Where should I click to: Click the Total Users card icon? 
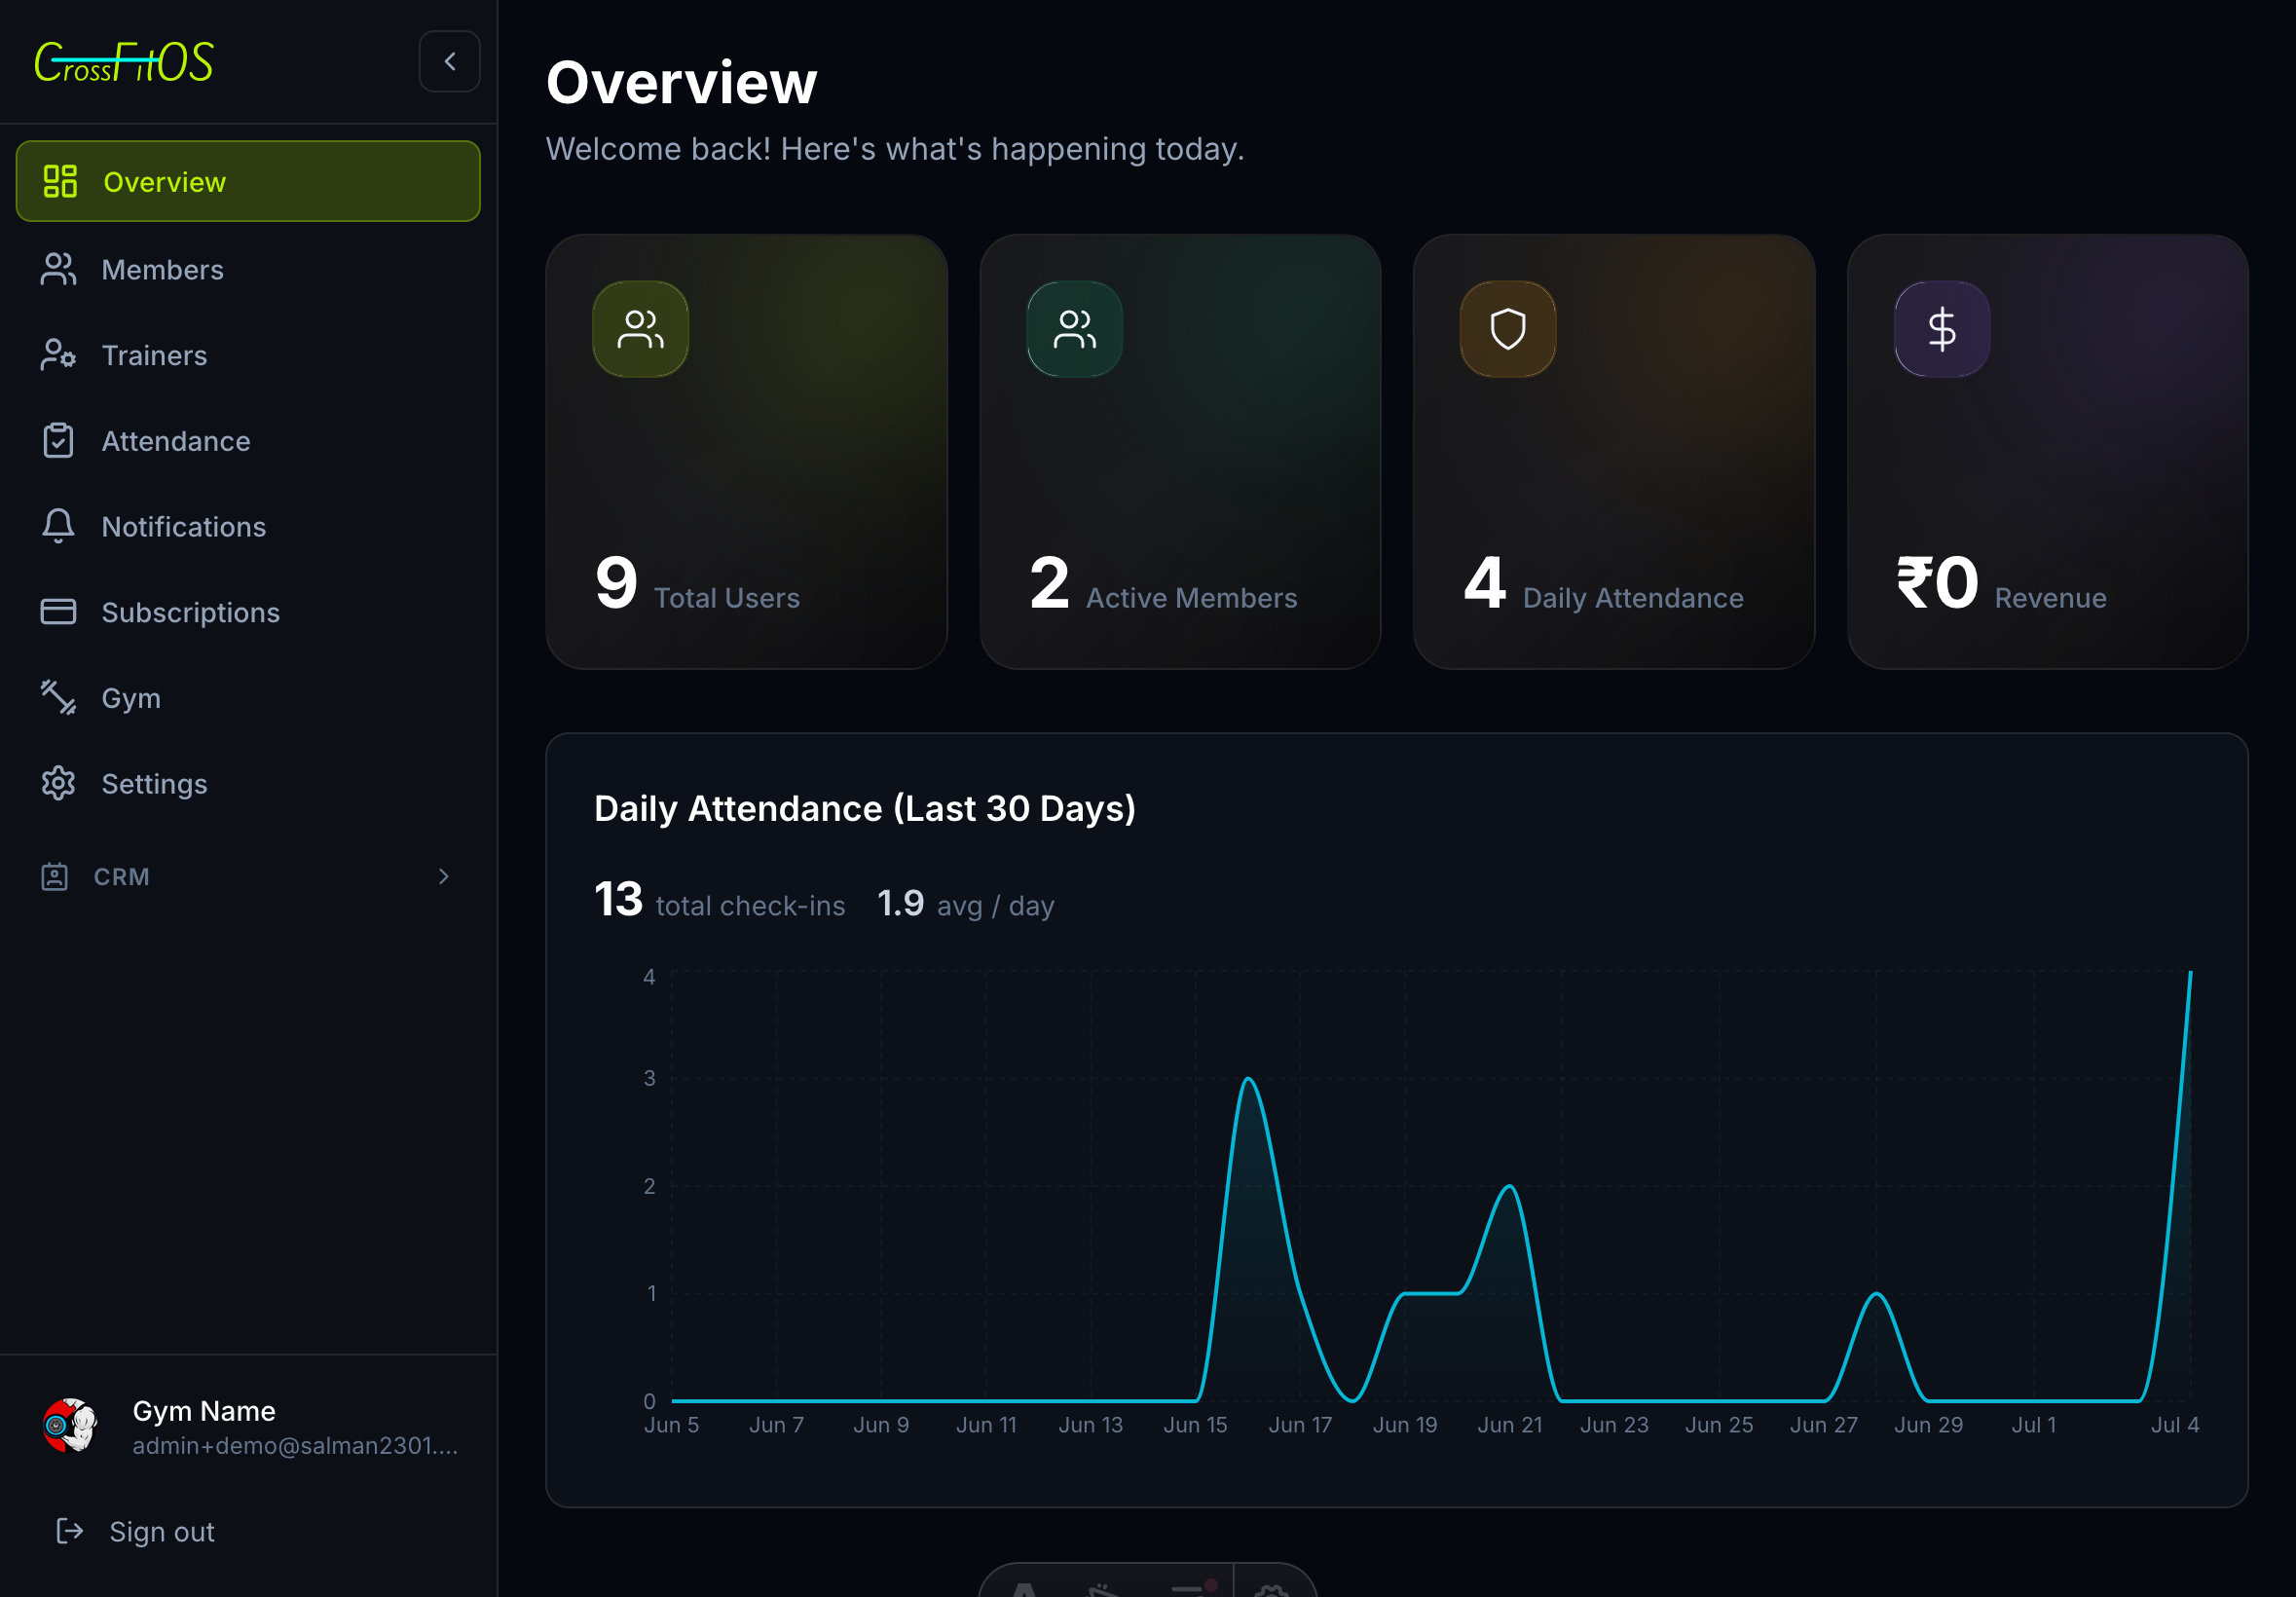(x=641, y=329)
